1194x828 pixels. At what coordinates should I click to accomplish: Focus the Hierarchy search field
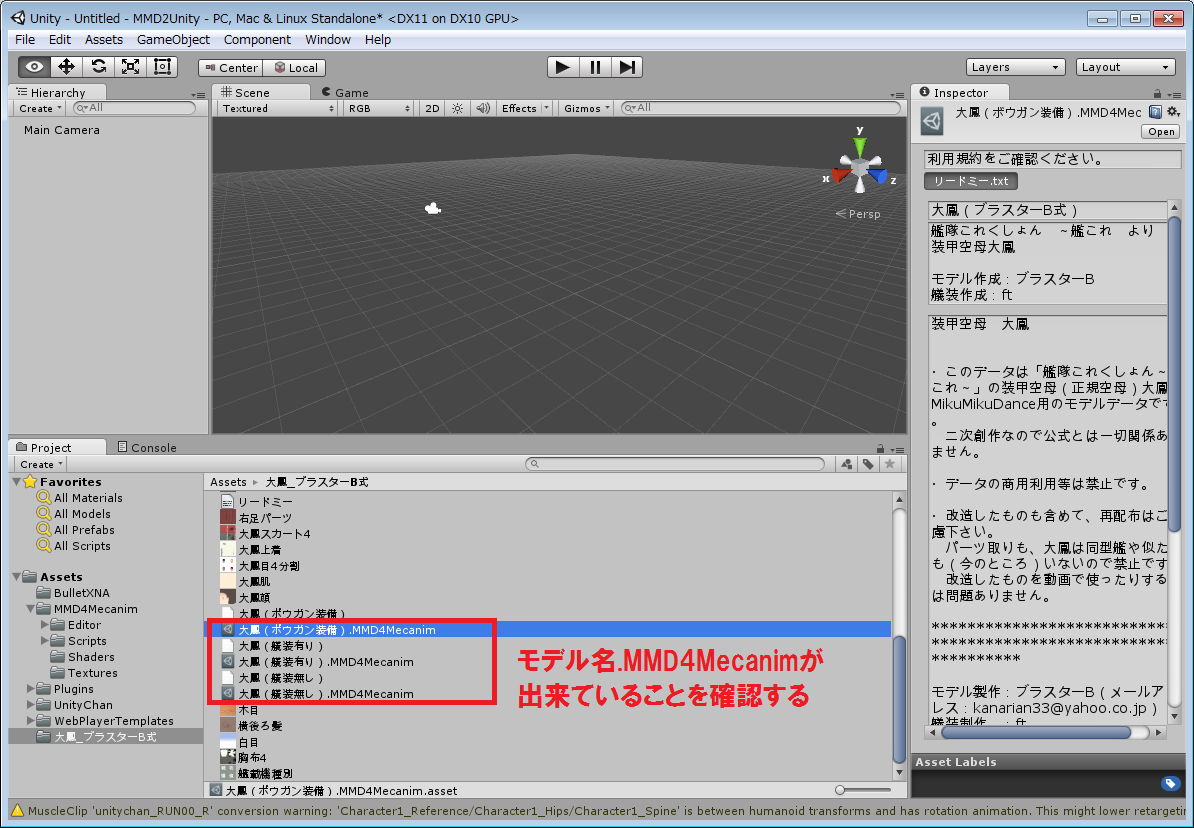(x=135, y=108)
